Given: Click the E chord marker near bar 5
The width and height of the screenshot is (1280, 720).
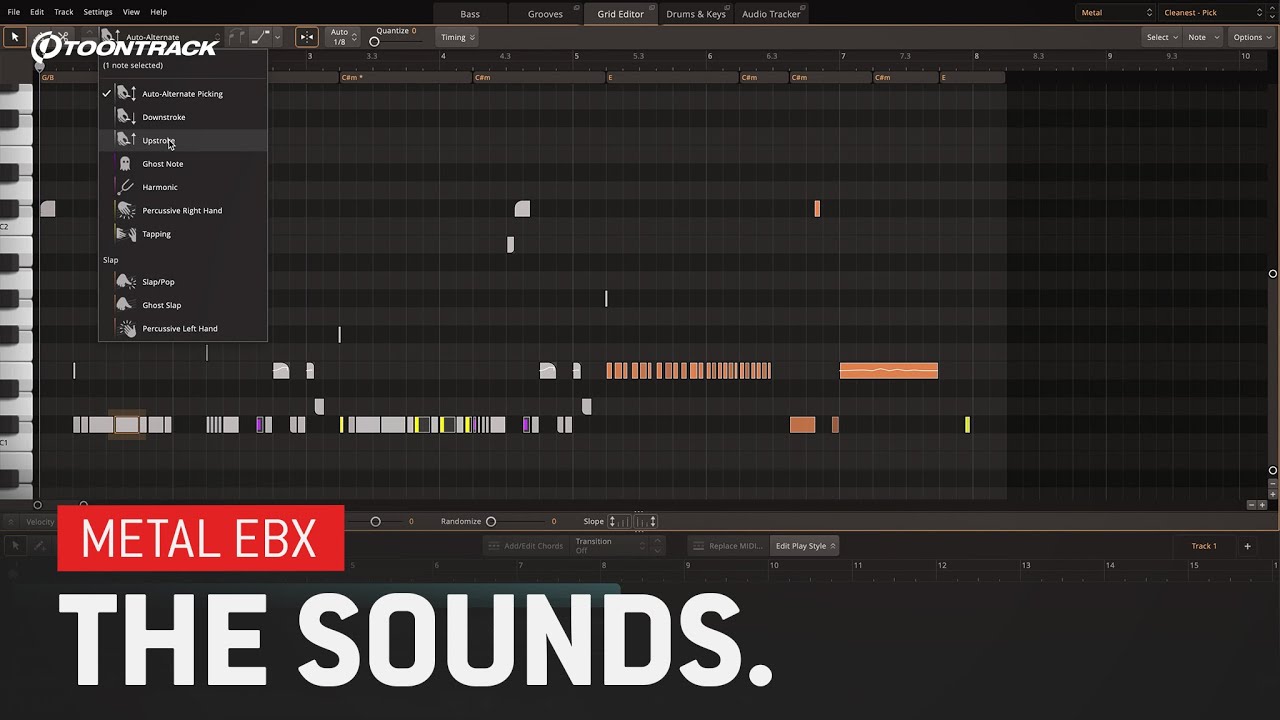Looking at the screenshot, I should pyautogui.click(x=610, y=77).
